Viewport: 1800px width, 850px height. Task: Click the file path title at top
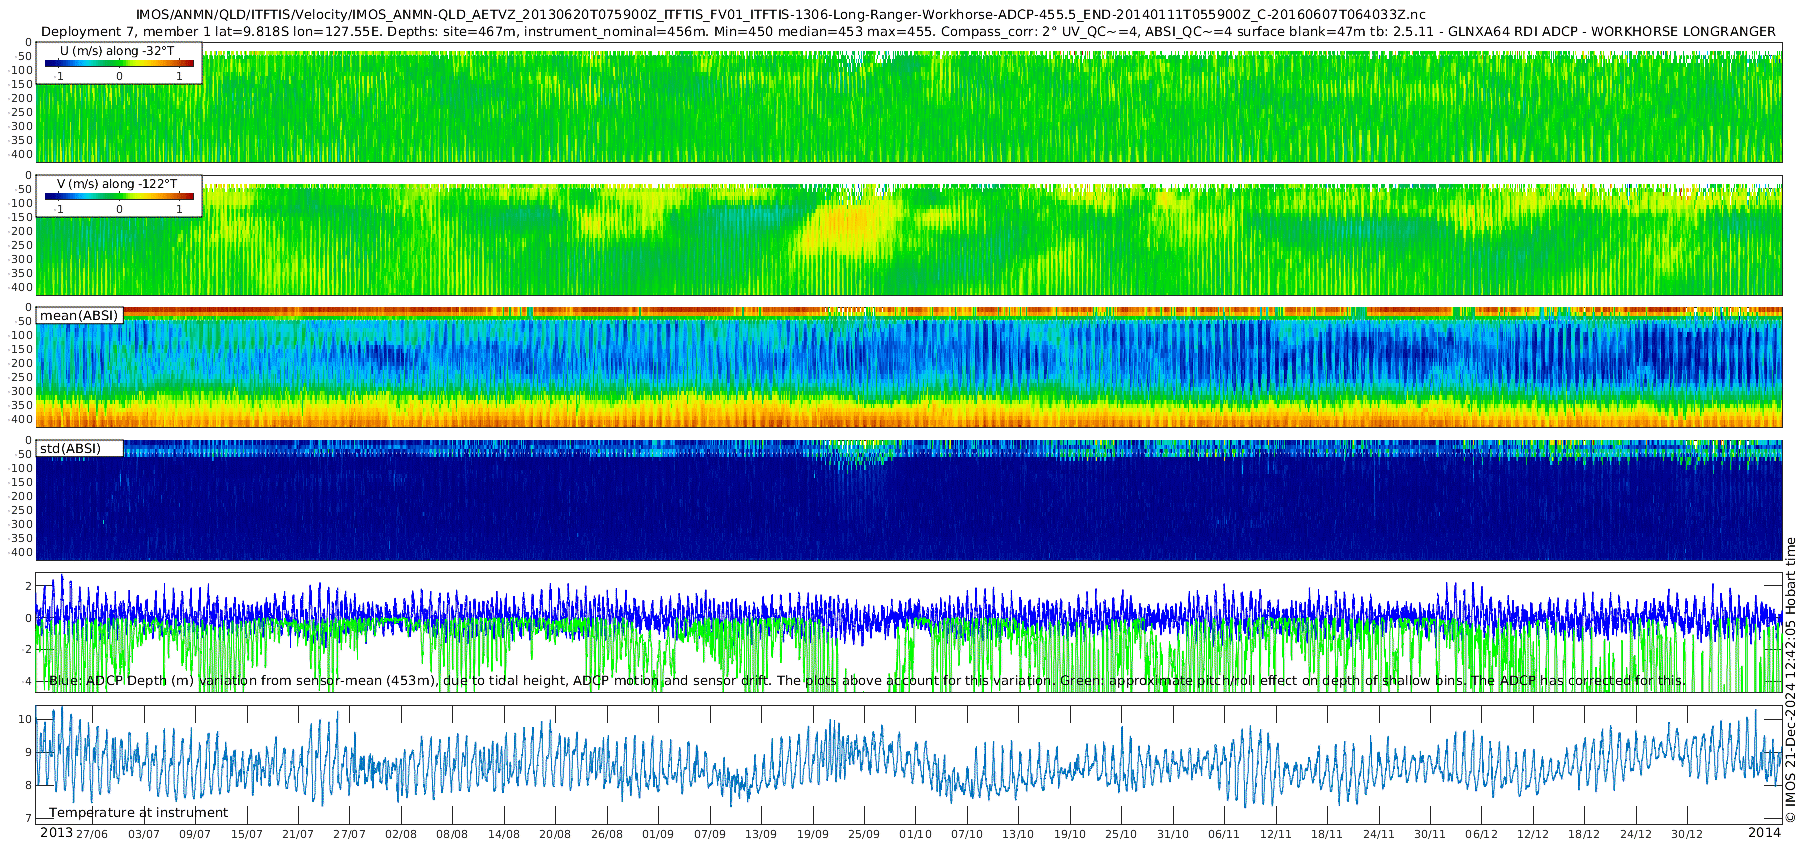point(781,15)
